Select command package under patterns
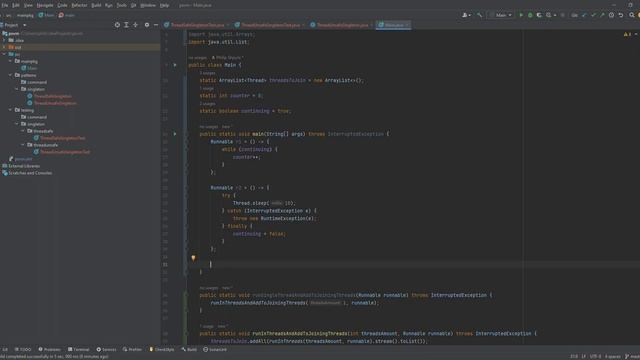The height and width of the screenshot is (360, 640). point(34,82)
